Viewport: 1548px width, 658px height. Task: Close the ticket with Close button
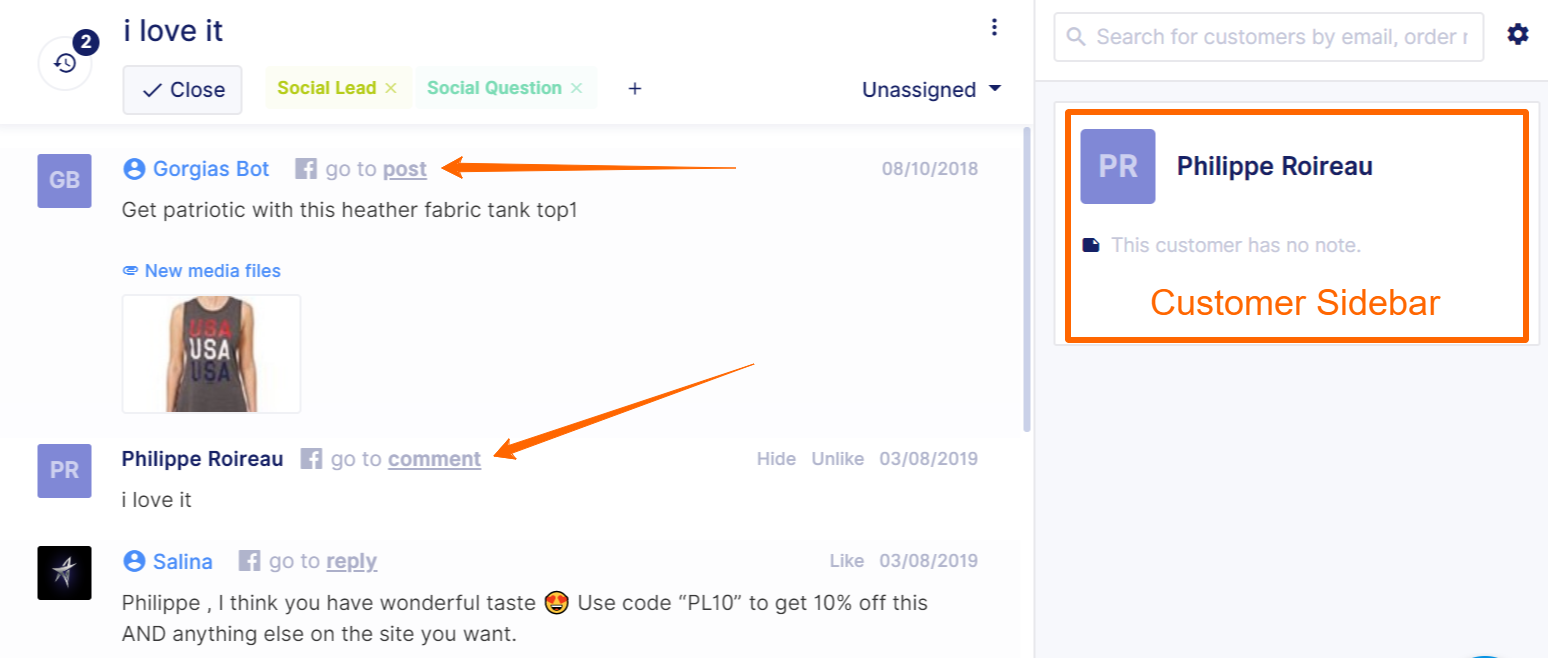coord(182,90)
